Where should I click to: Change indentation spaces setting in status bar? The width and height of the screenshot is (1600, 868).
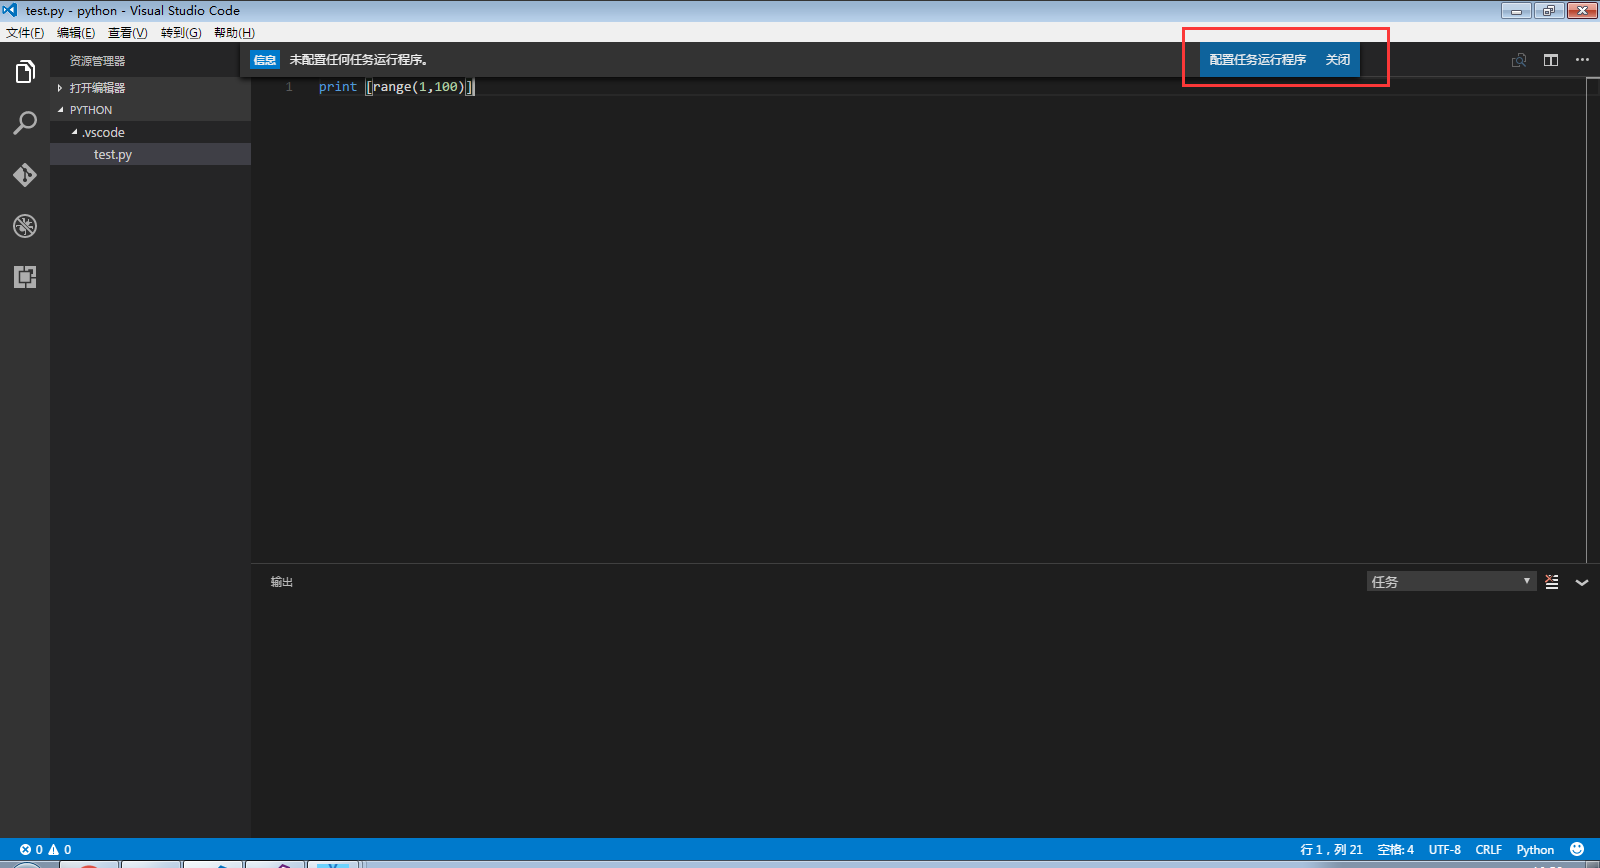coord(1395,849)
